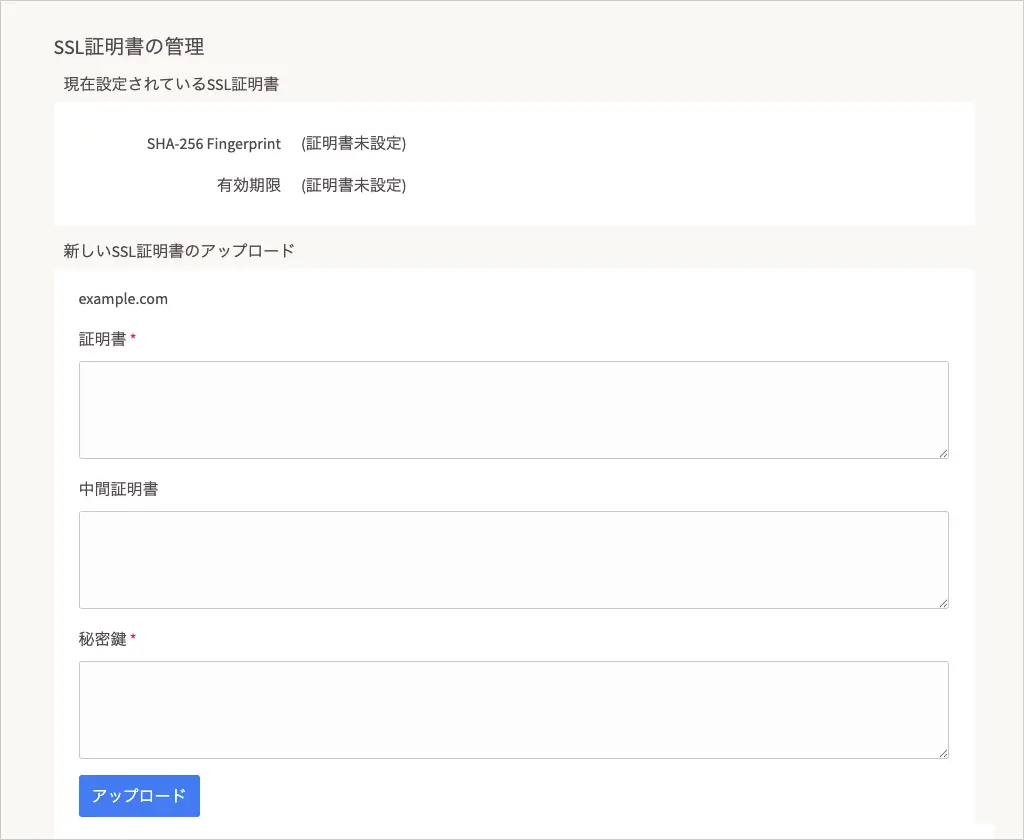Grab the 秘密鍵 textarea resize handle
This screenshot has width=1024, height=840.
[943, 753]
